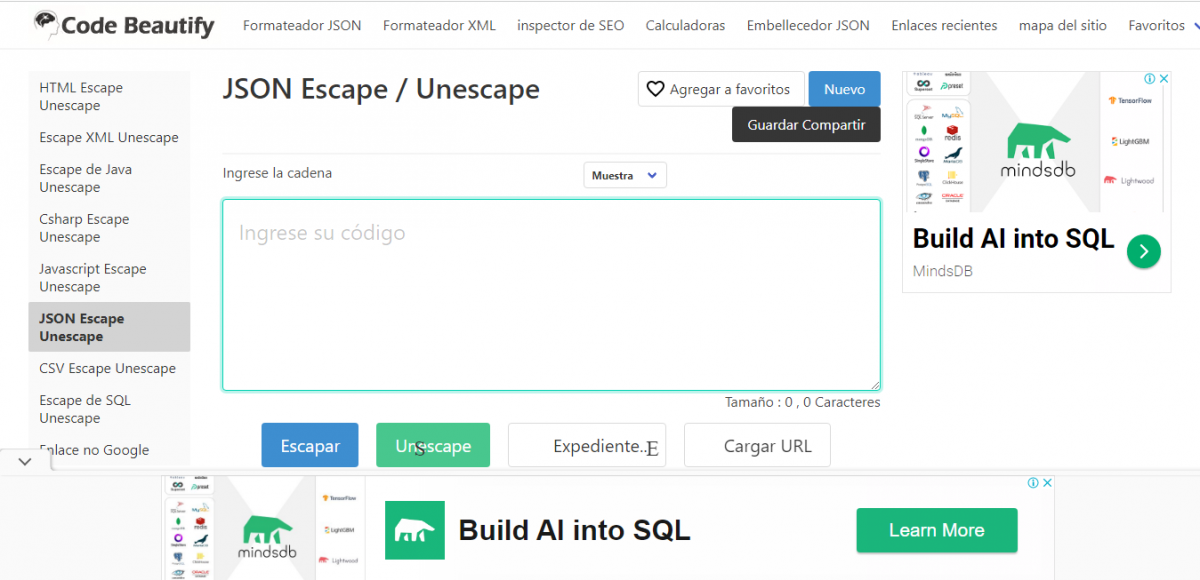The width and height of the screenshot is (1200, 580).
Task: Click the ad info icon on the sidebar ad
Action: [1150, 79]
